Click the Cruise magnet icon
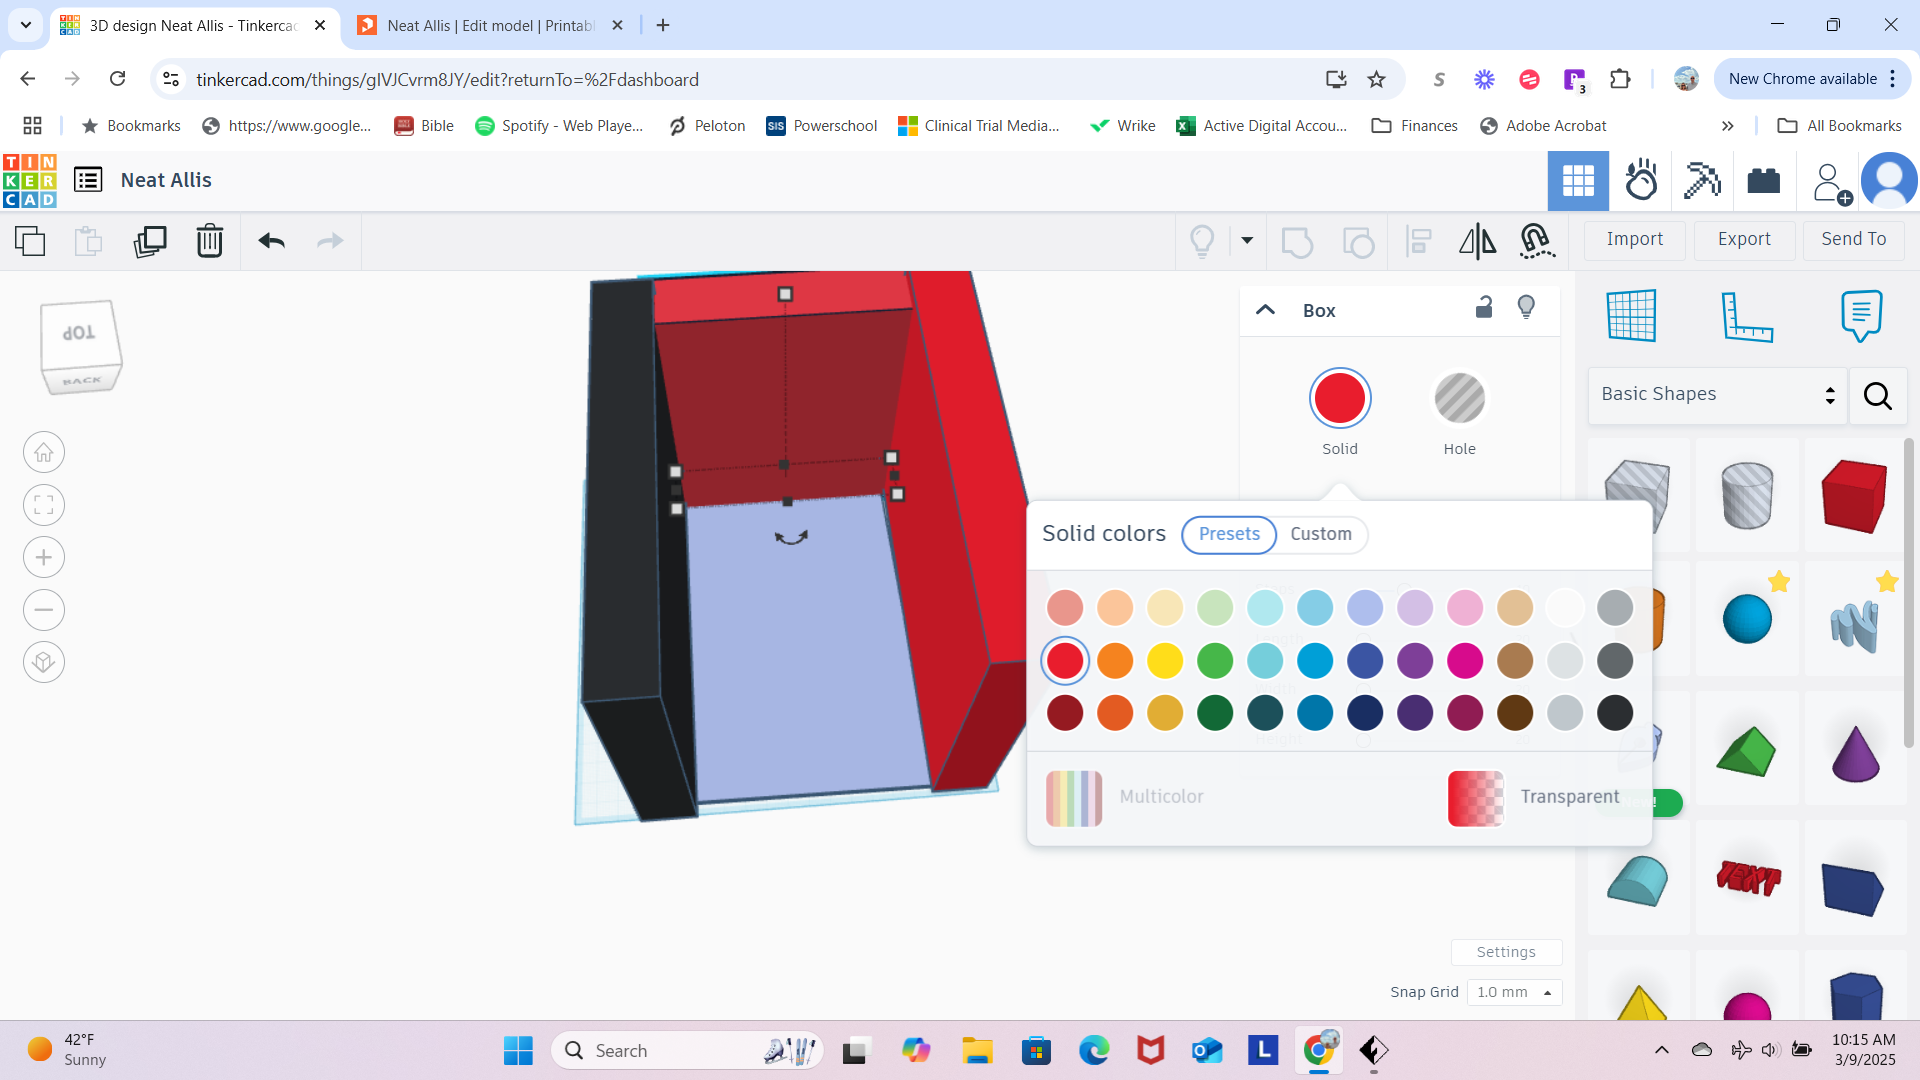1920x1080 pixels. 1536,241
